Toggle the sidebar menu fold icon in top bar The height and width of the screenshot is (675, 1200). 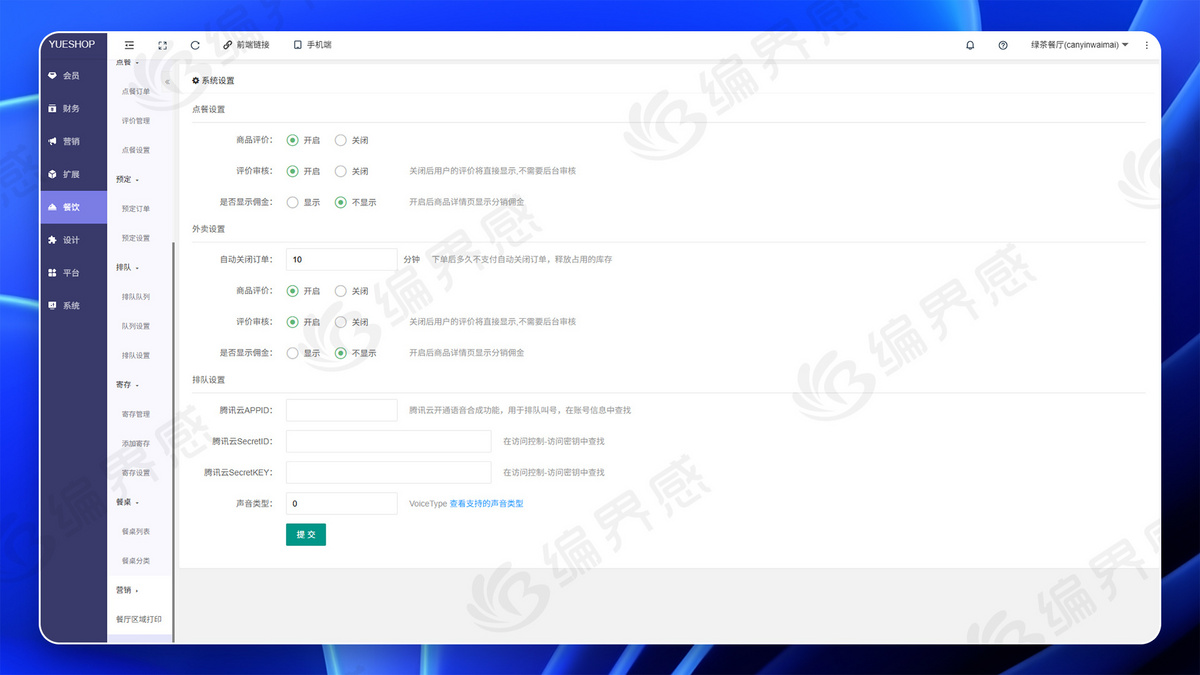pyautogui.click(x=129, y=45)
